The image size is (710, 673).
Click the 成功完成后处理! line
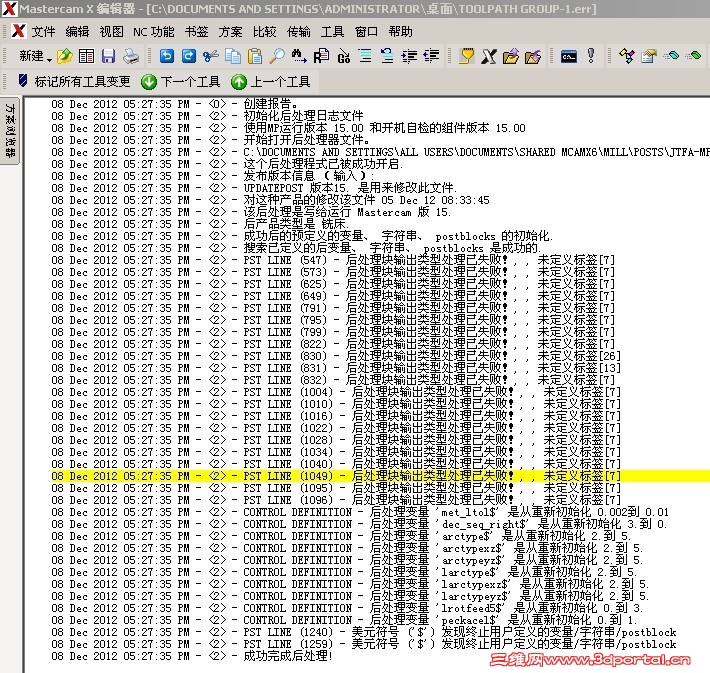click(x=192, y=656)
